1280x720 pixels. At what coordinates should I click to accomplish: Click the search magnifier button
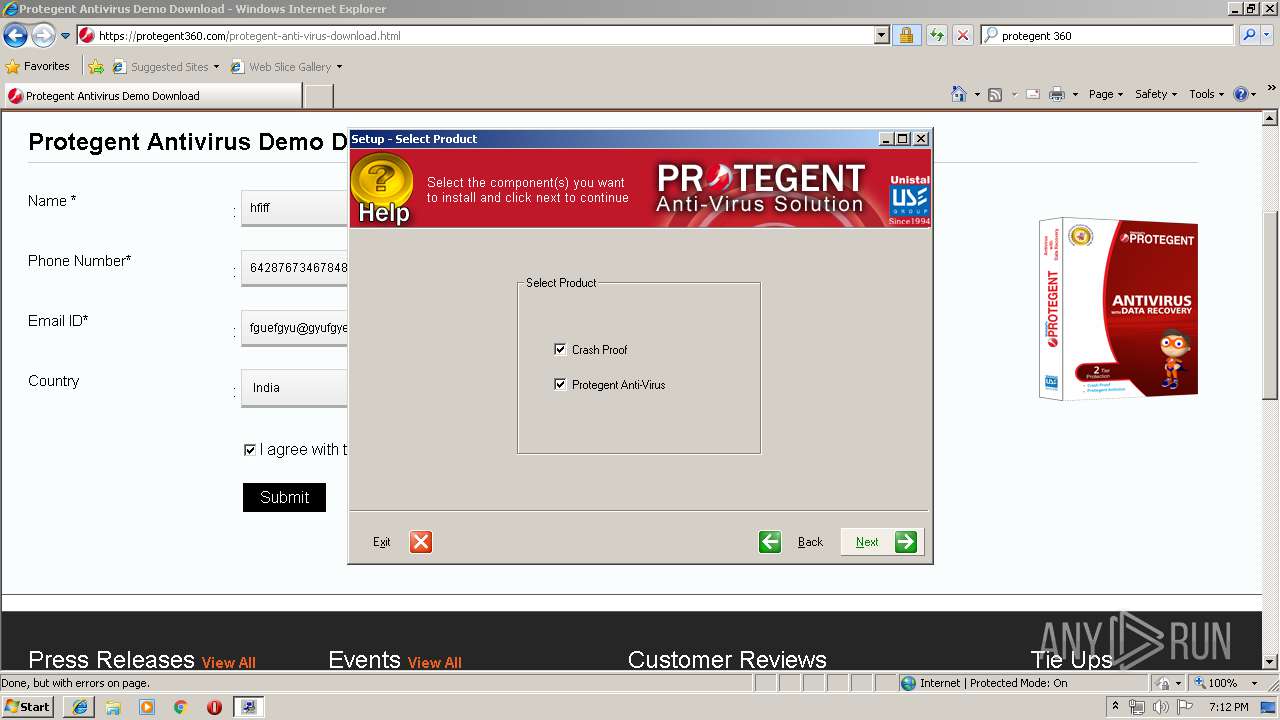[x=1249, y=36]
